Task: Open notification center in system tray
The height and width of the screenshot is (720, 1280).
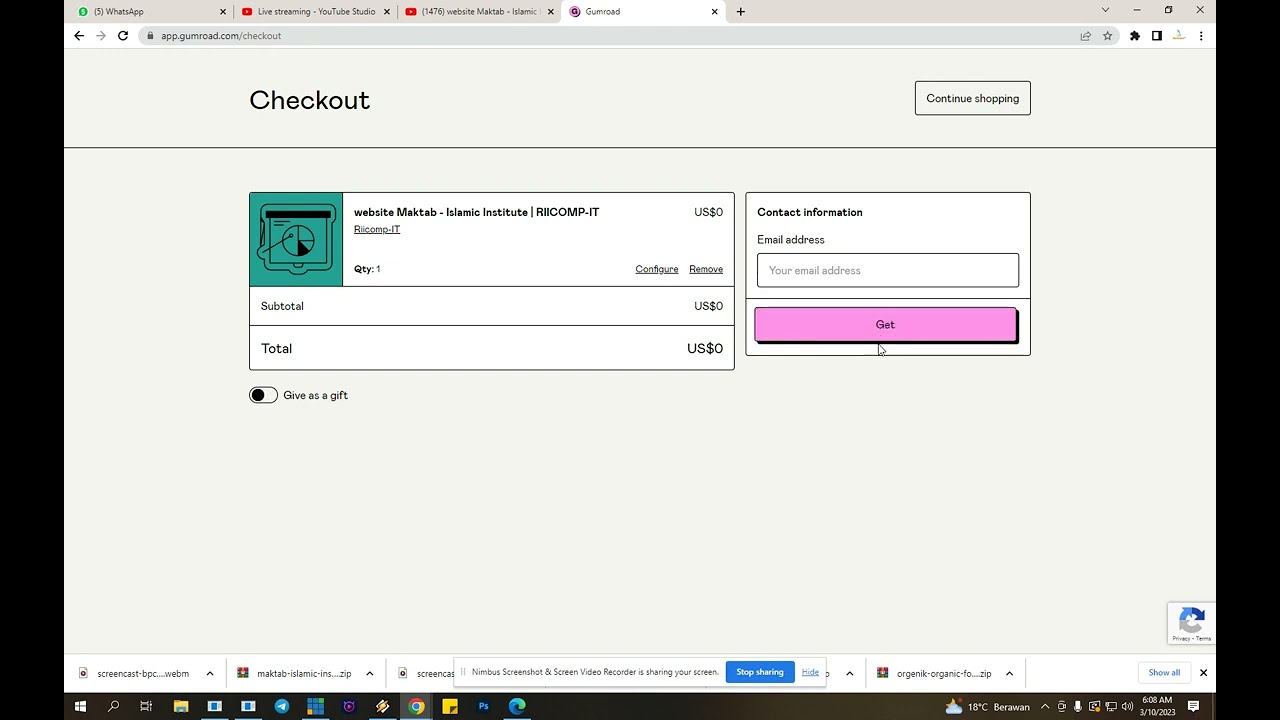Action: tap(1193, 707)
